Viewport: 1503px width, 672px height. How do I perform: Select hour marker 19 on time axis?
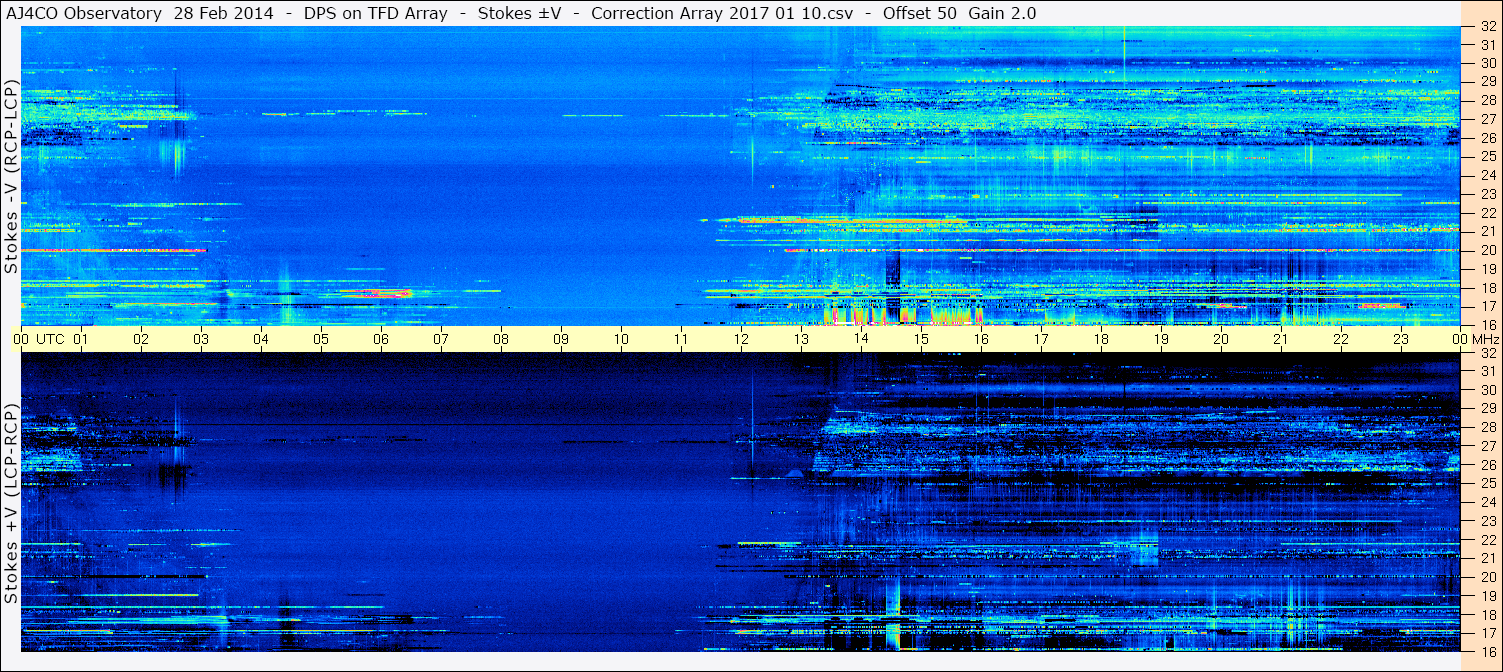[1161, 339]
